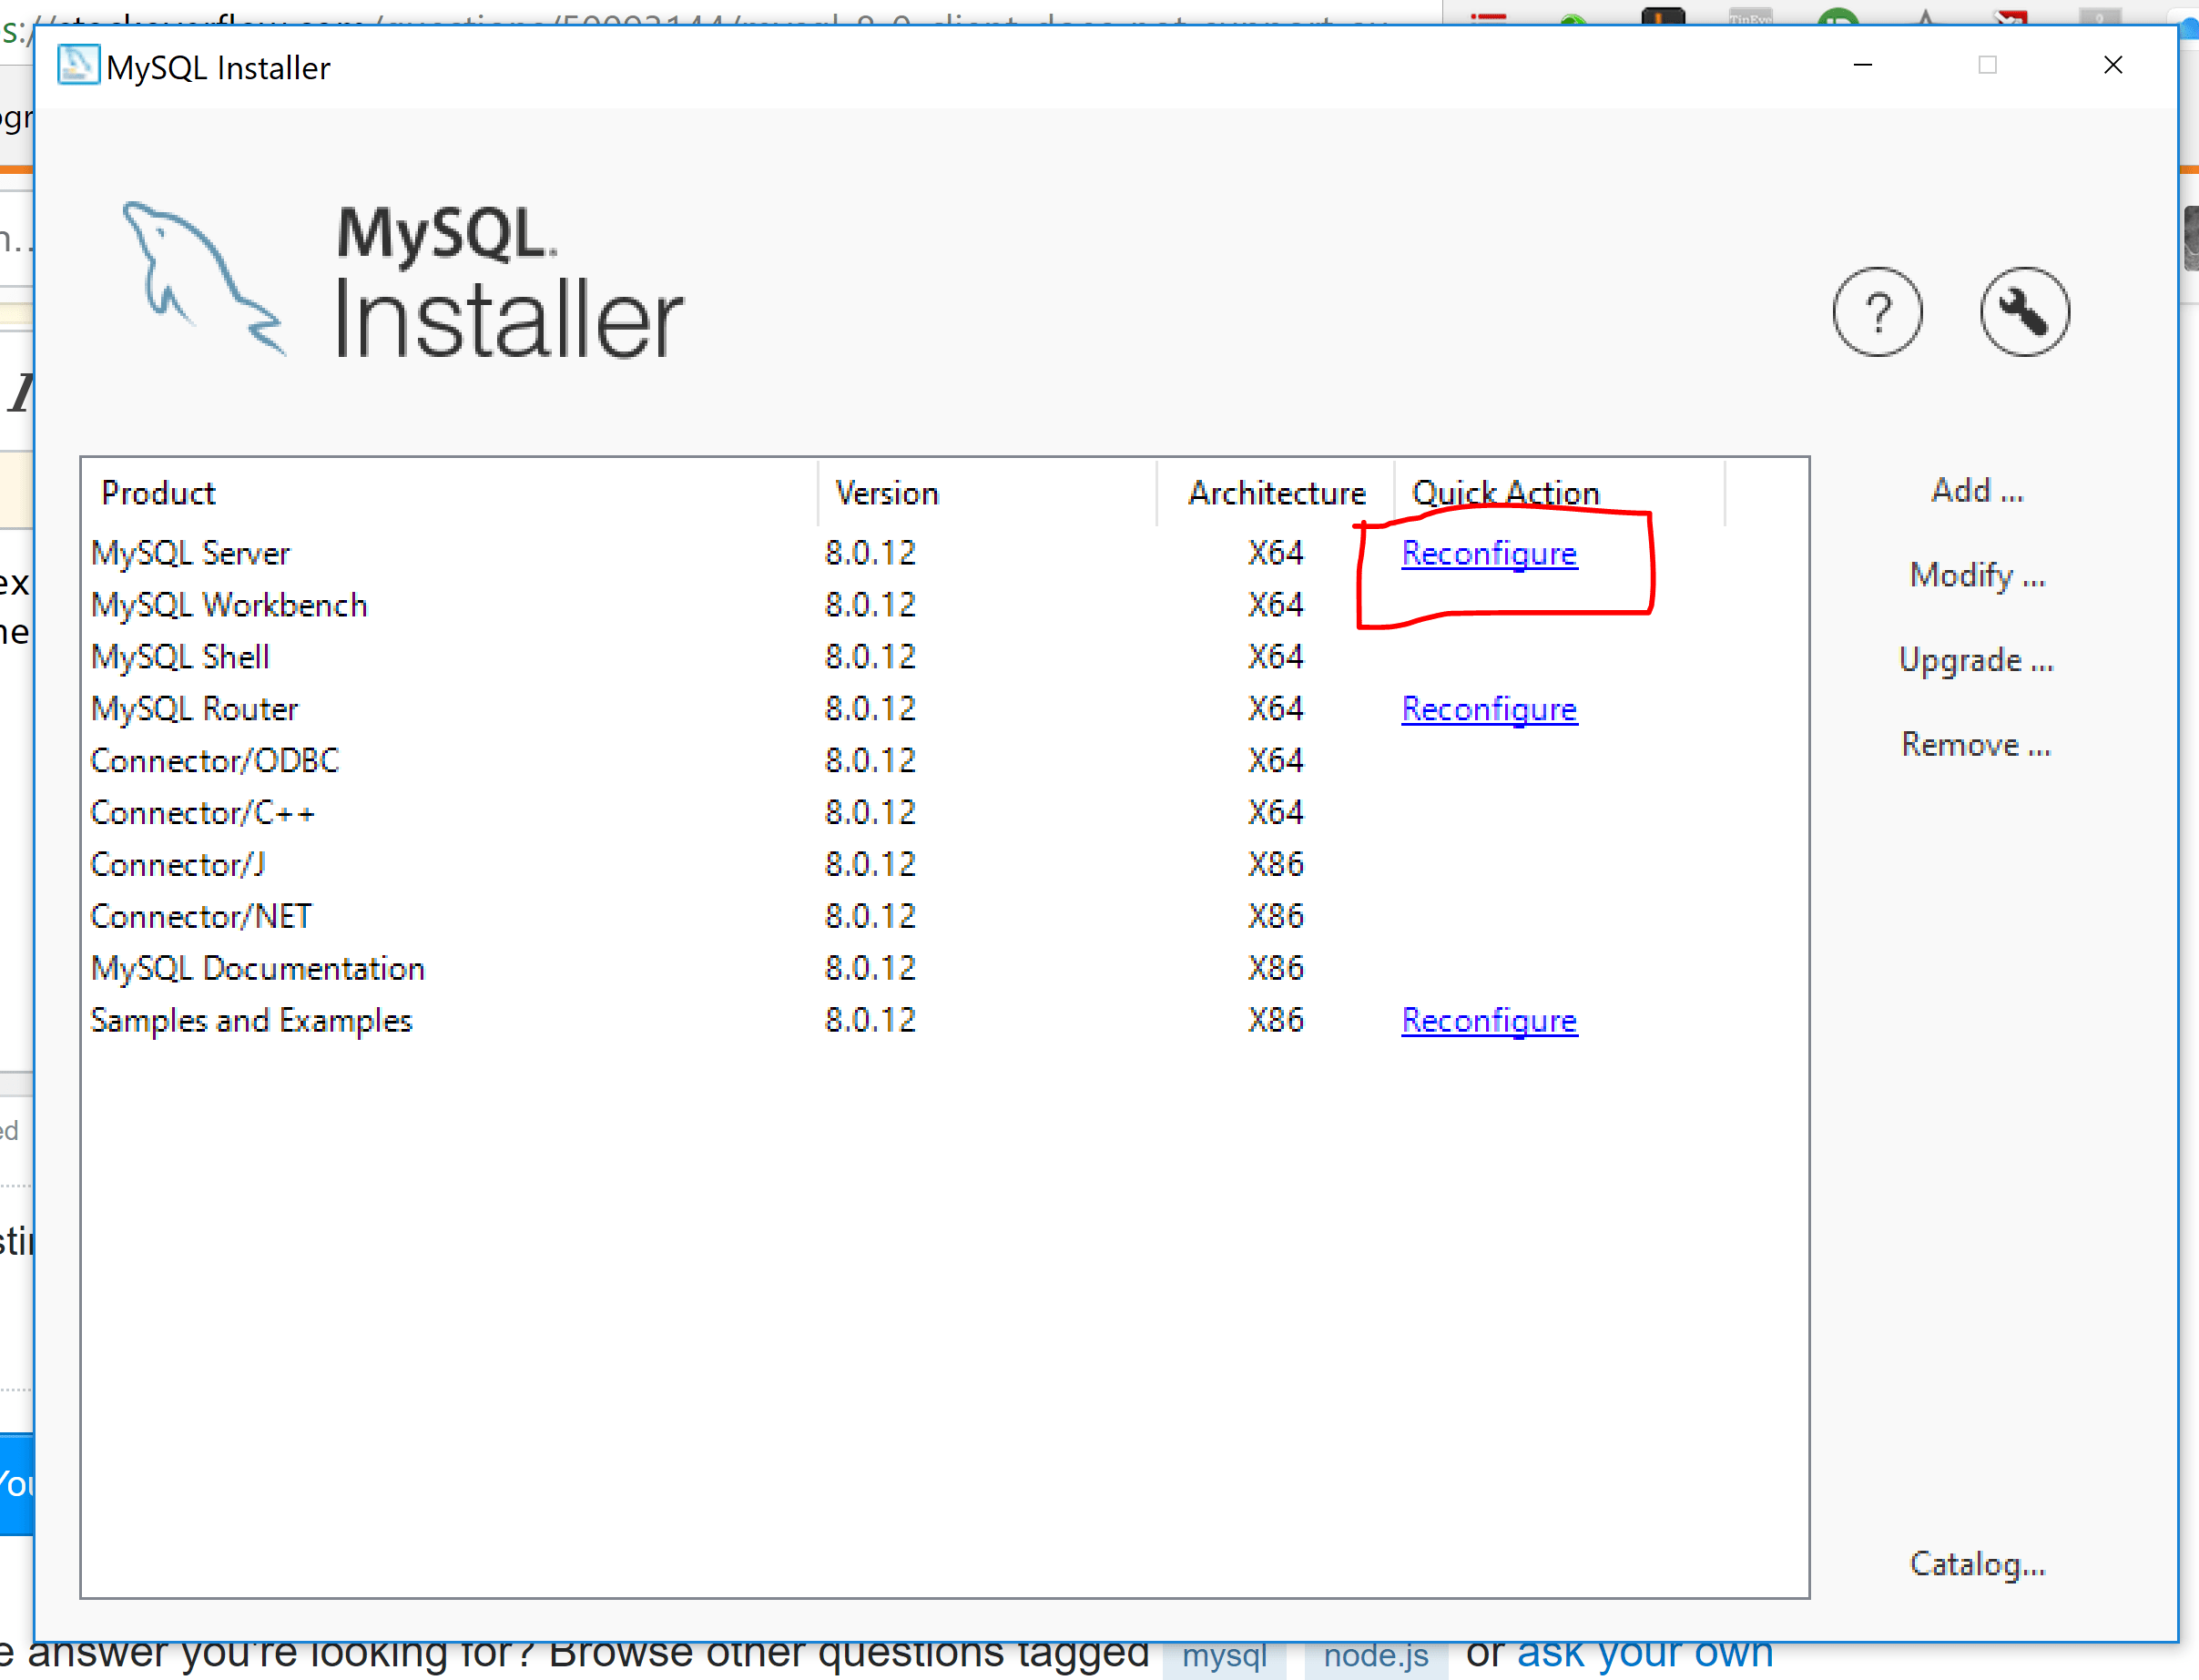Reconfigure MySQL Server
Image resolution: width=2199 pixels, height=1680 pixels.
click(1488, 553)
